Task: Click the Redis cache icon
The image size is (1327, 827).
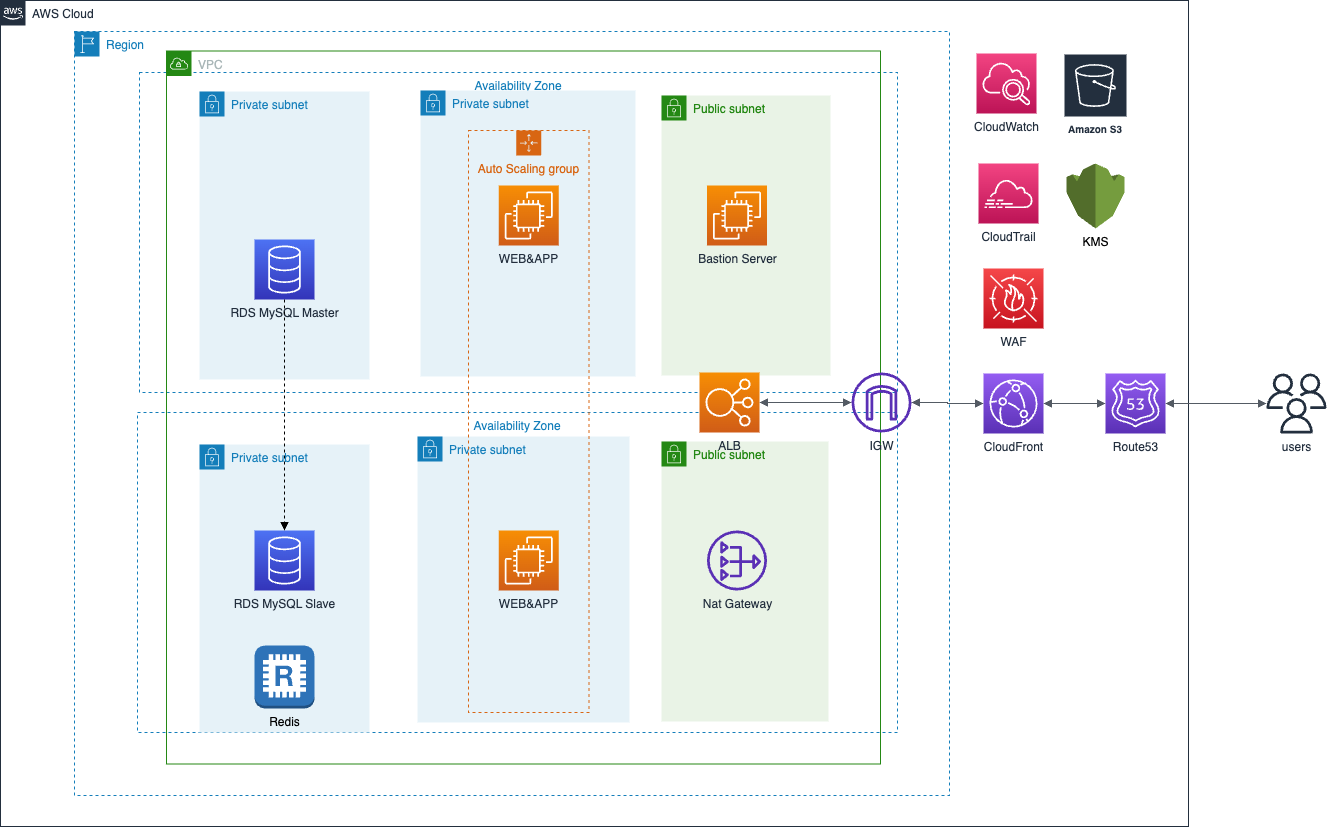Action: click(284, 676)
